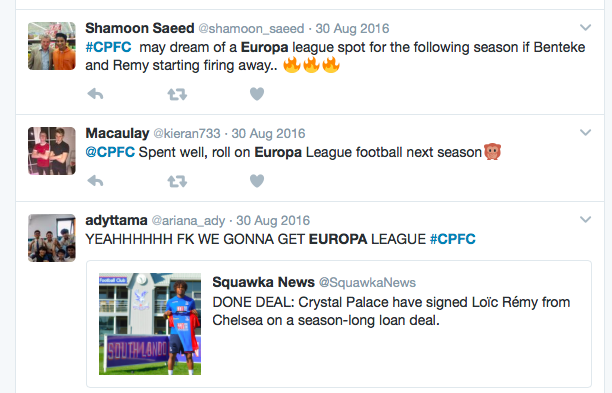
Task: Open chevron menu on Macaulay's tweet
Action: click(x=585, y=133)
